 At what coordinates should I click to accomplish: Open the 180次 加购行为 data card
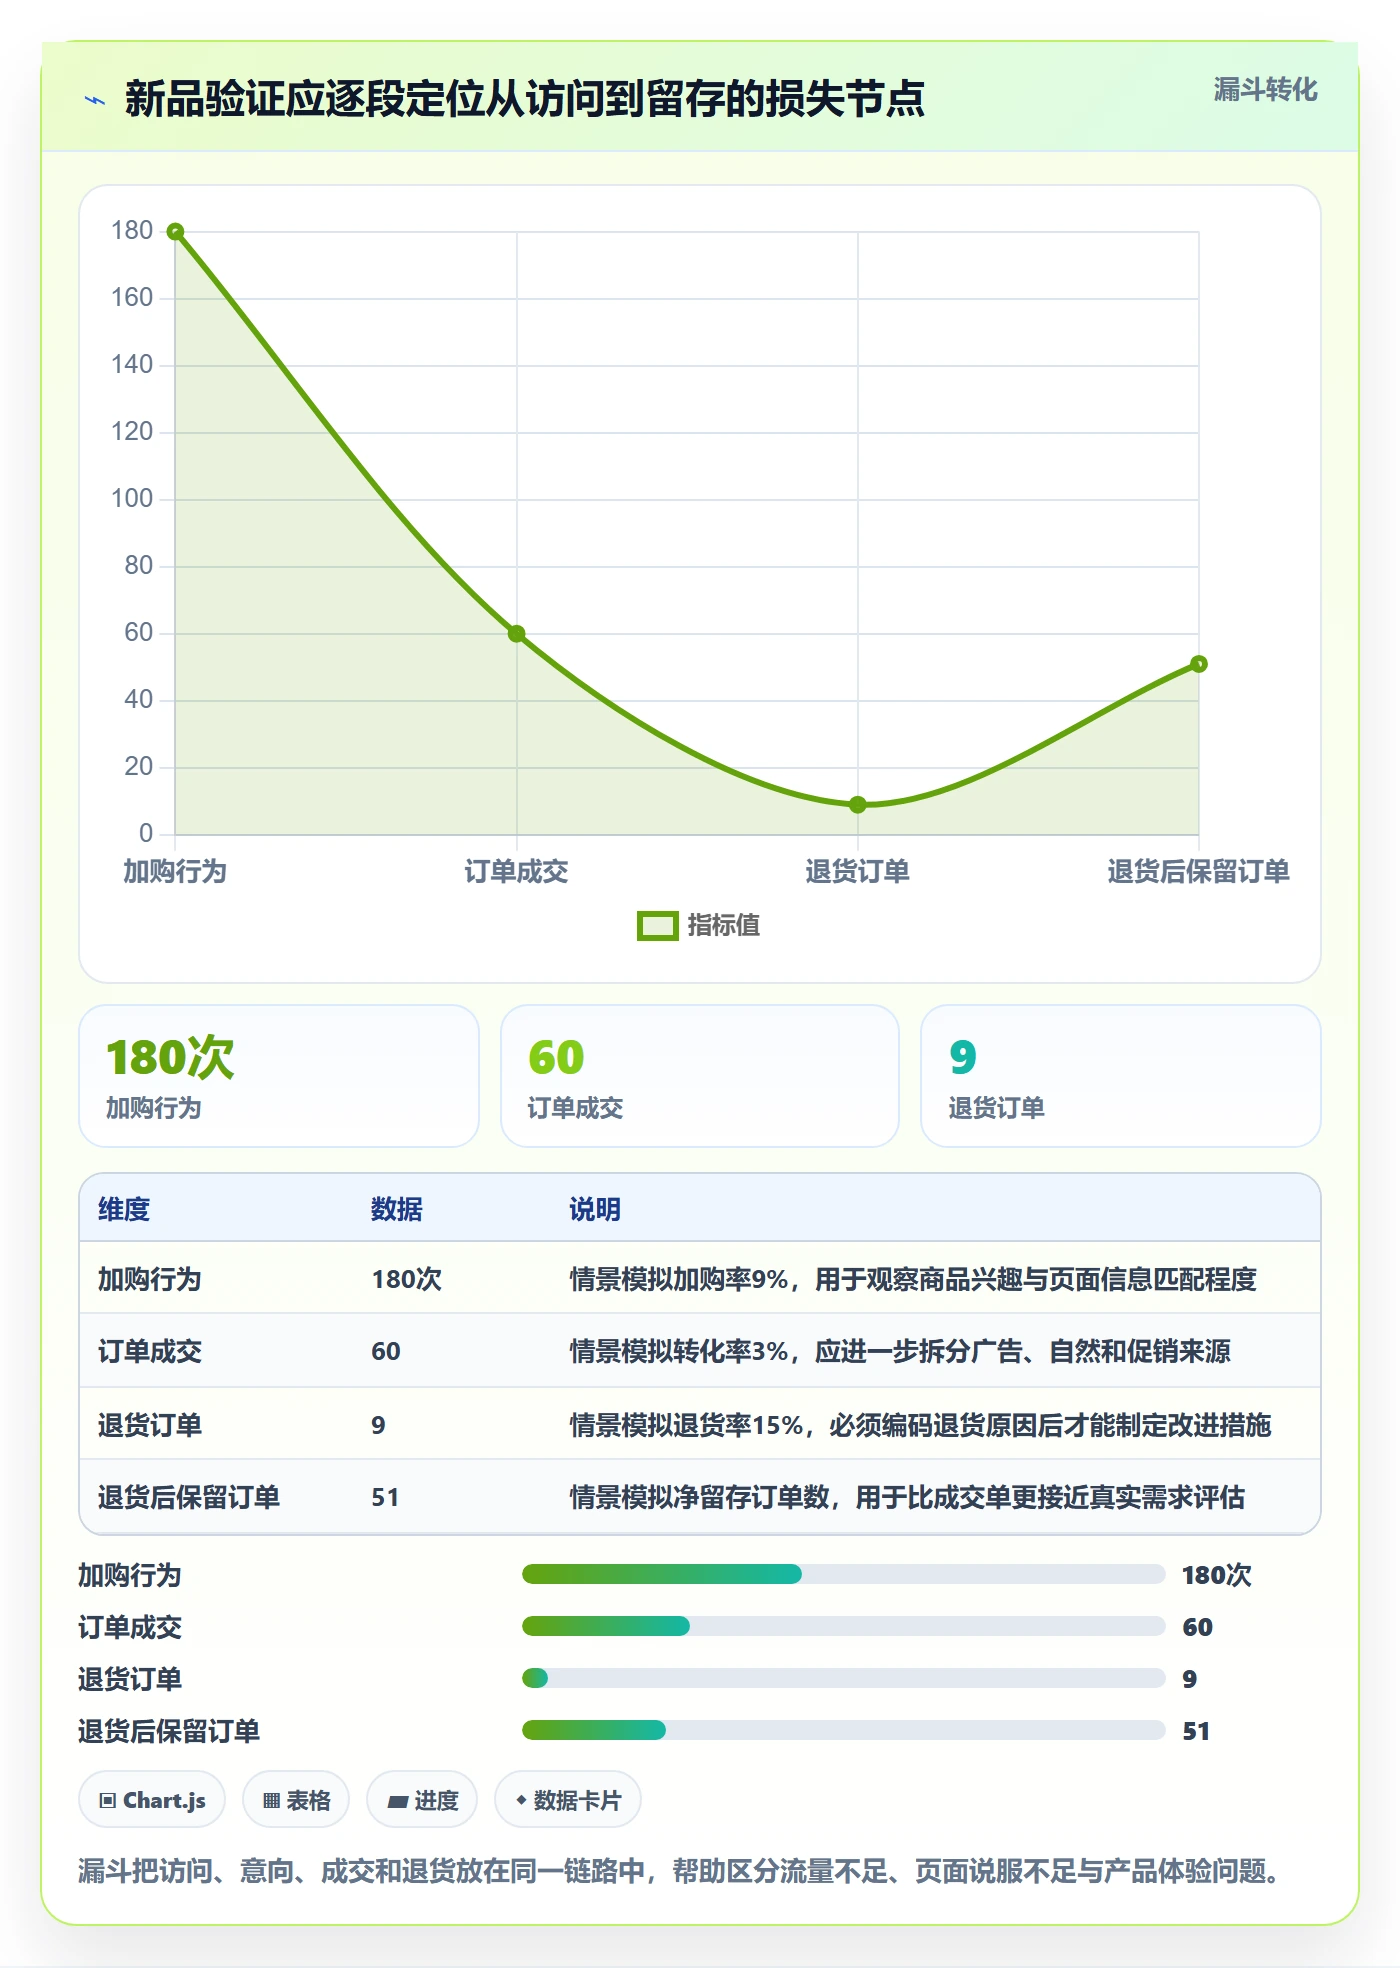click(279, 1076)
